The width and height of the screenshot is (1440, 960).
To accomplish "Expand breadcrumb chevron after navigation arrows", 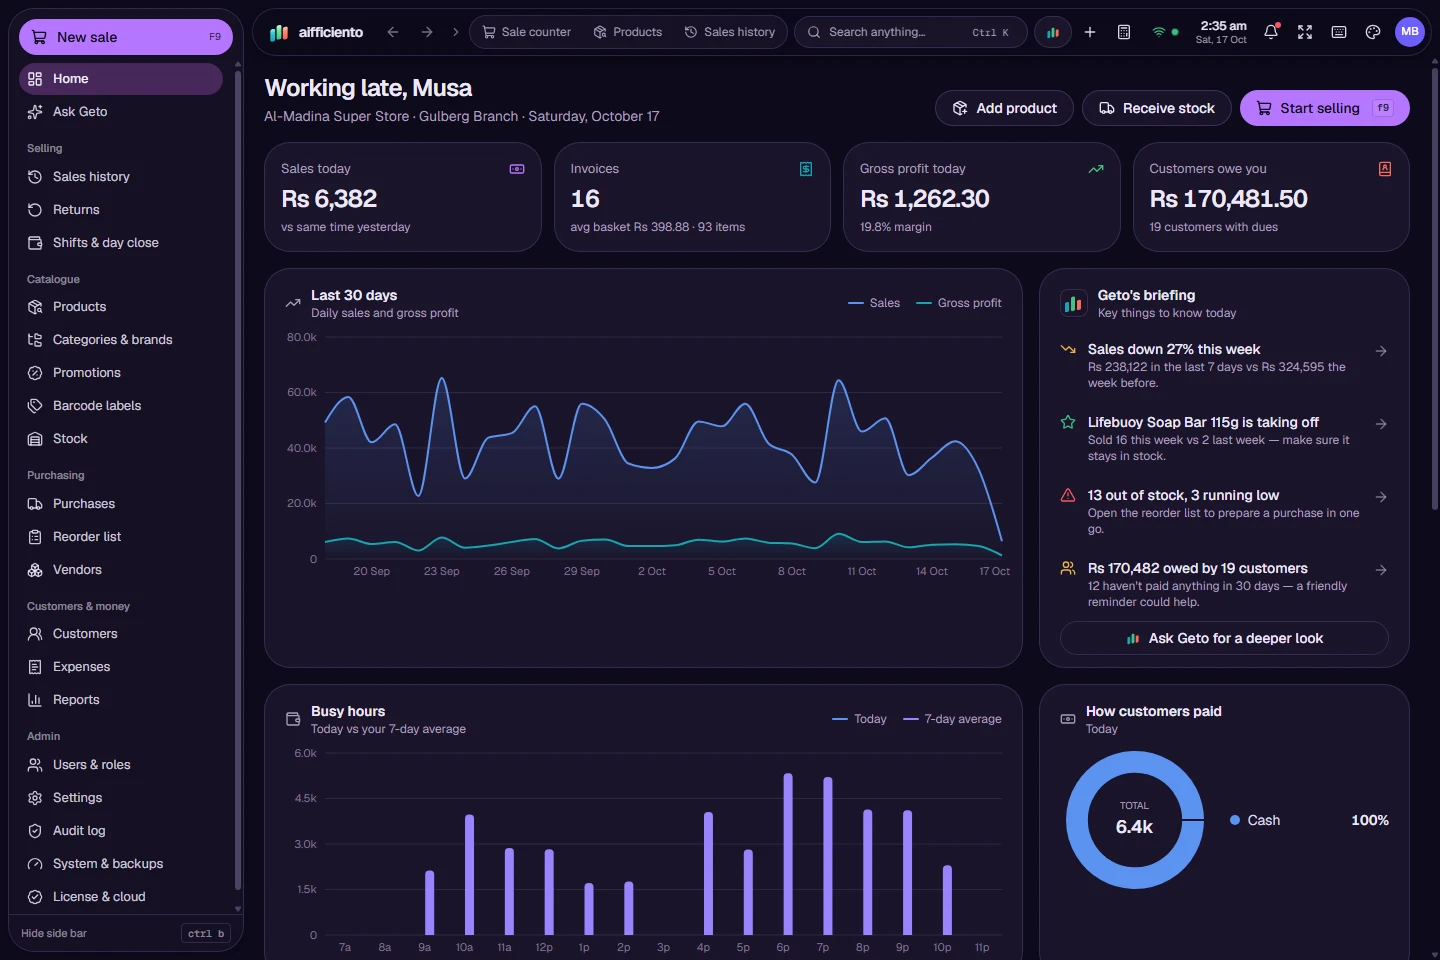I will pyautogui.click(x=456, y=32).
